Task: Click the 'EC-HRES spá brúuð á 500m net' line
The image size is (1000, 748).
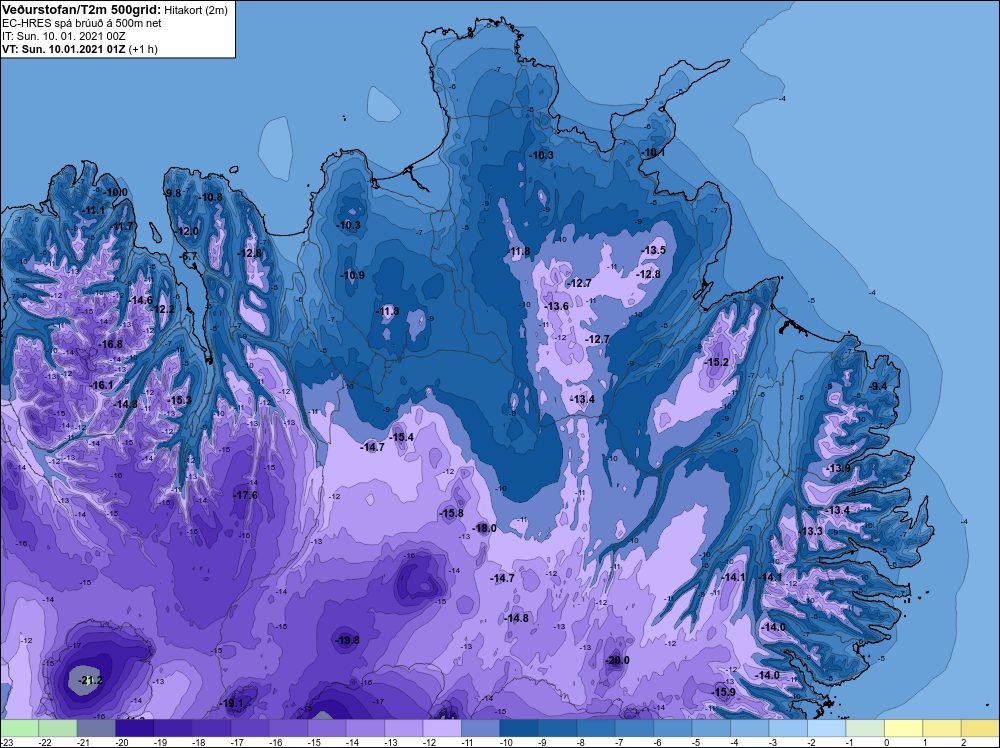Action: [82, 23]
